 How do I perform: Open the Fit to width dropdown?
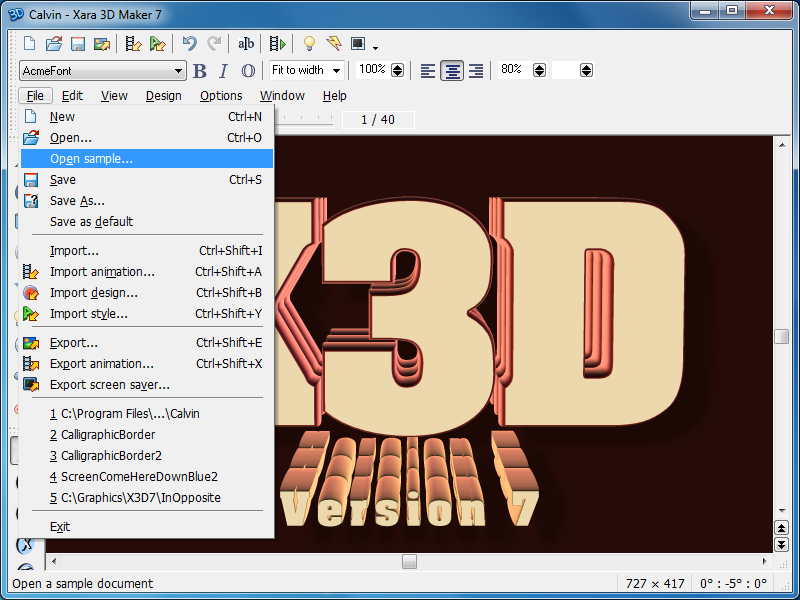[307, 70]
